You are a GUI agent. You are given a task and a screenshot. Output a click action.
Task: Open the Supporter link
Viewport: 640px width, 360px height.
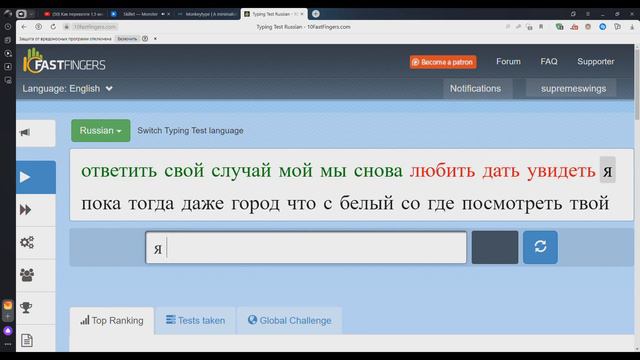pyautogui.click(x=596, y=62)
